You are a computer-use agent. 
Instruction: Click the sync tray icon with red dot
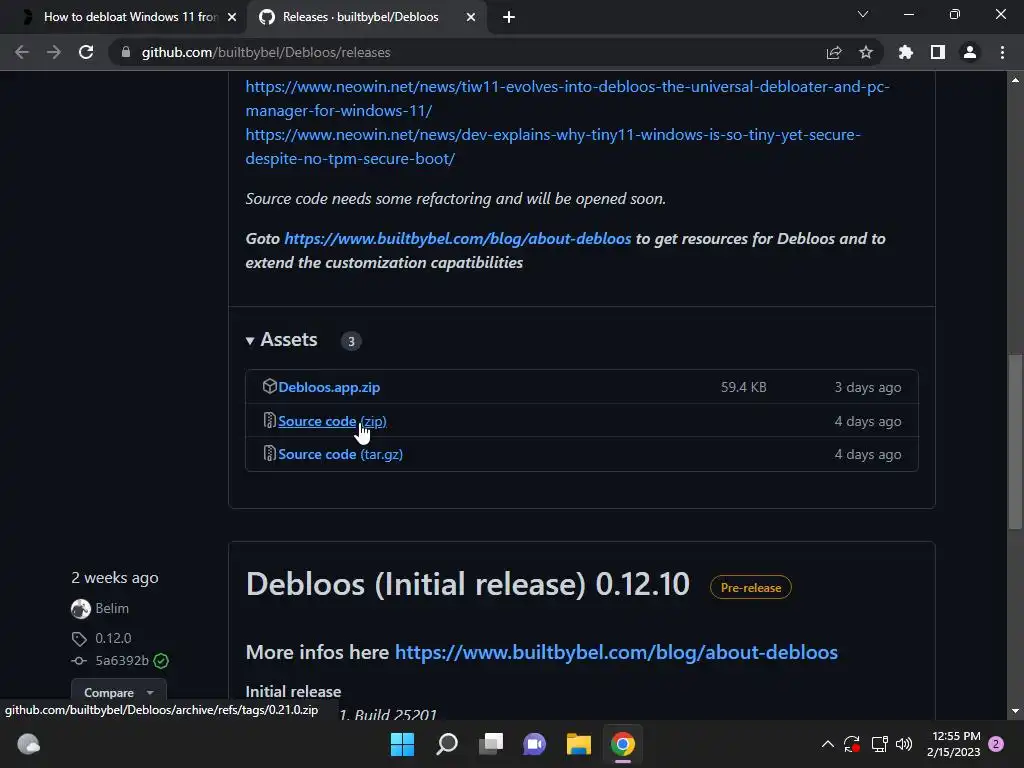(852, 744)
